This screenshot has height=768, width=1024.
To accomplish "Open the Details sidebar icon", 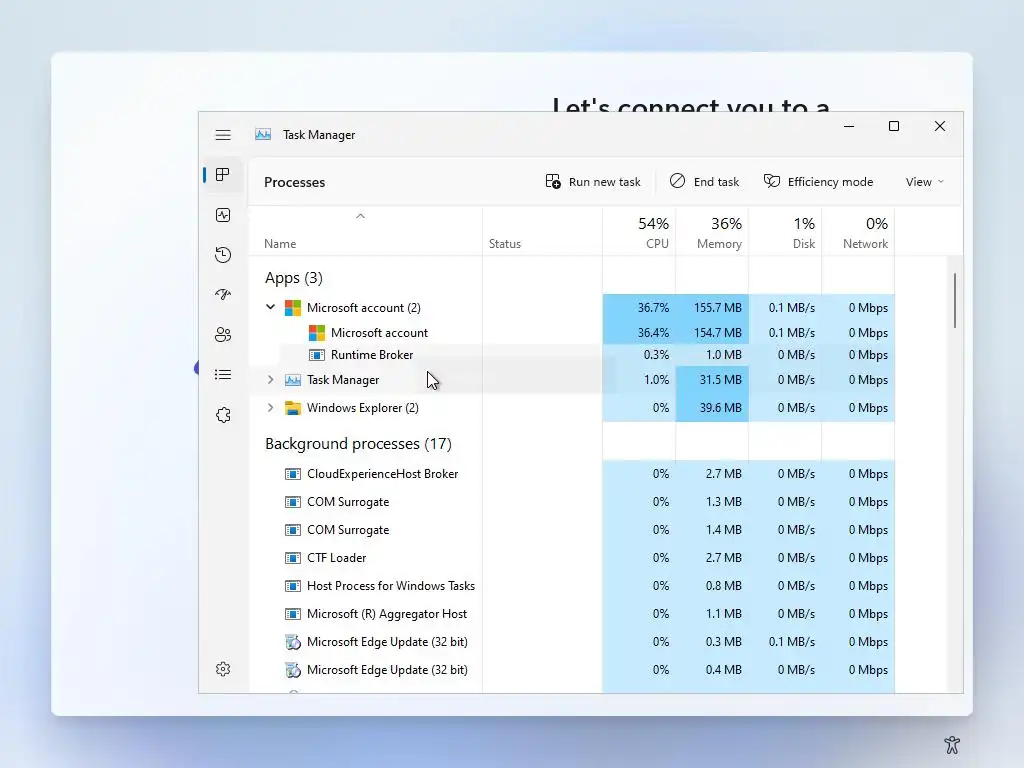I will coord(223,374).
